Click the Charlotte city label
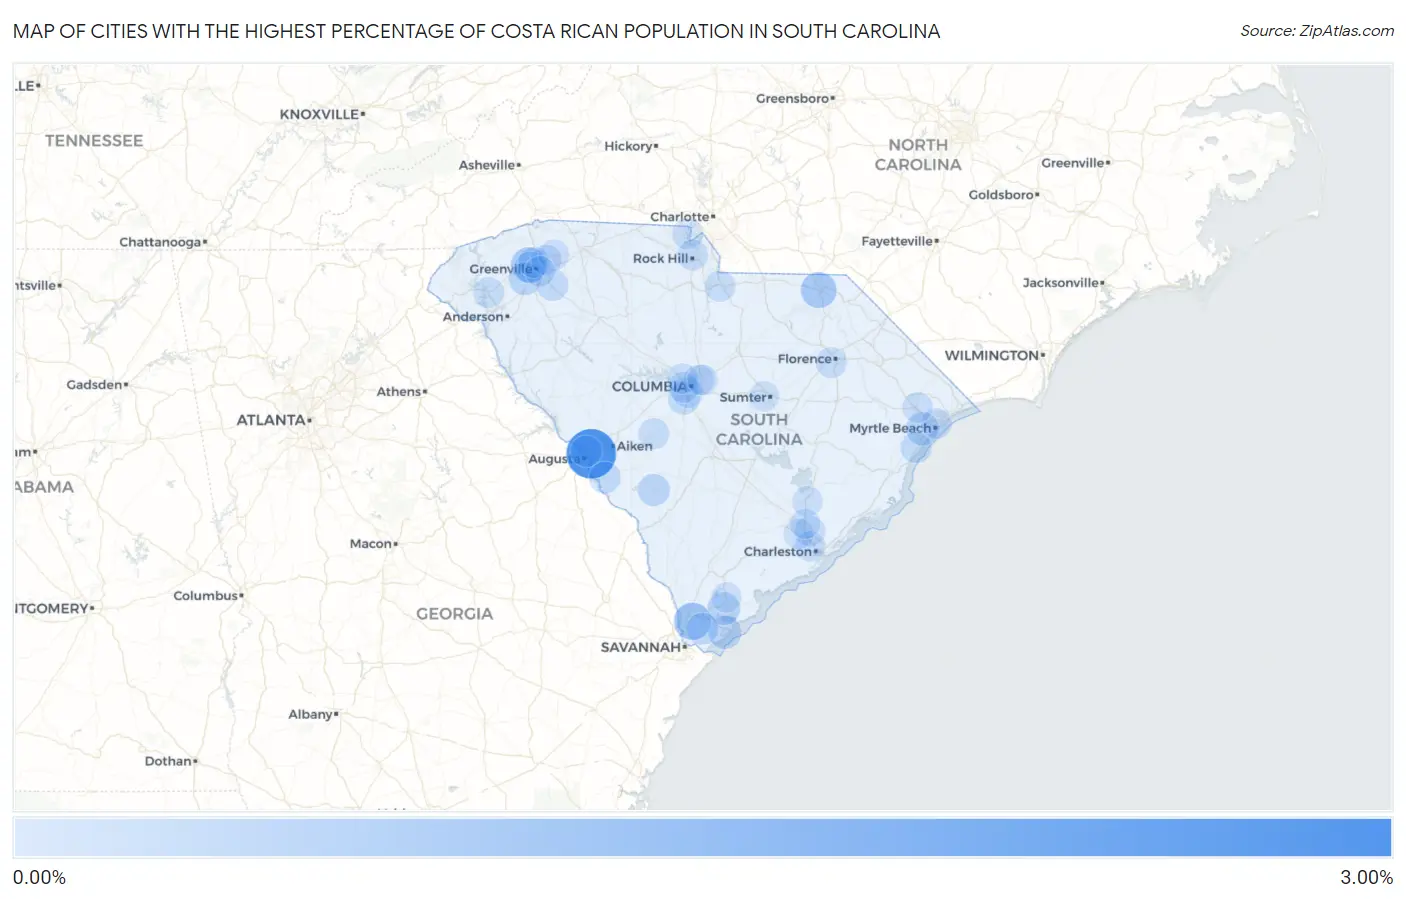Screen dimensions: 1406x899 (x=680, y=217)
